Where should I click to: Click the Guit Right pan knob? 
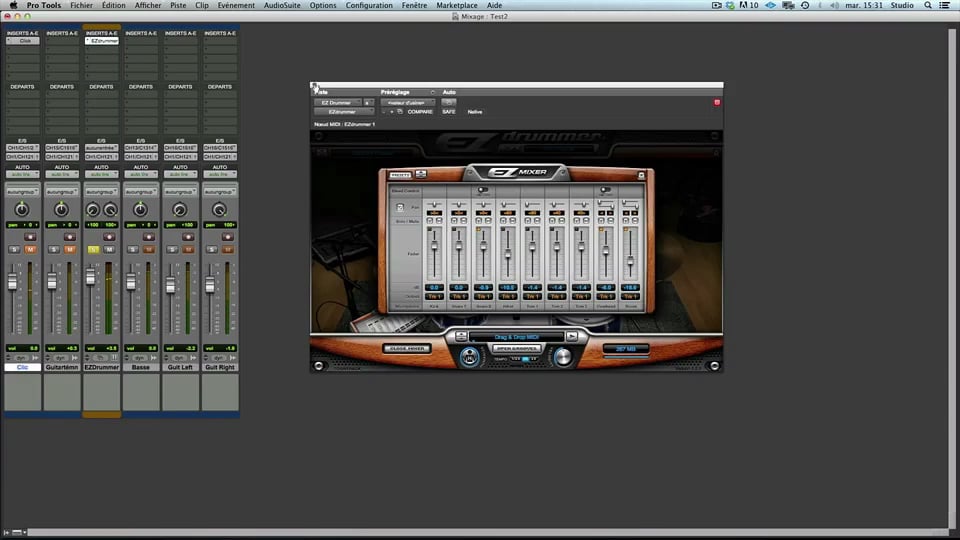pyautogui.click(x=219, y=210)
